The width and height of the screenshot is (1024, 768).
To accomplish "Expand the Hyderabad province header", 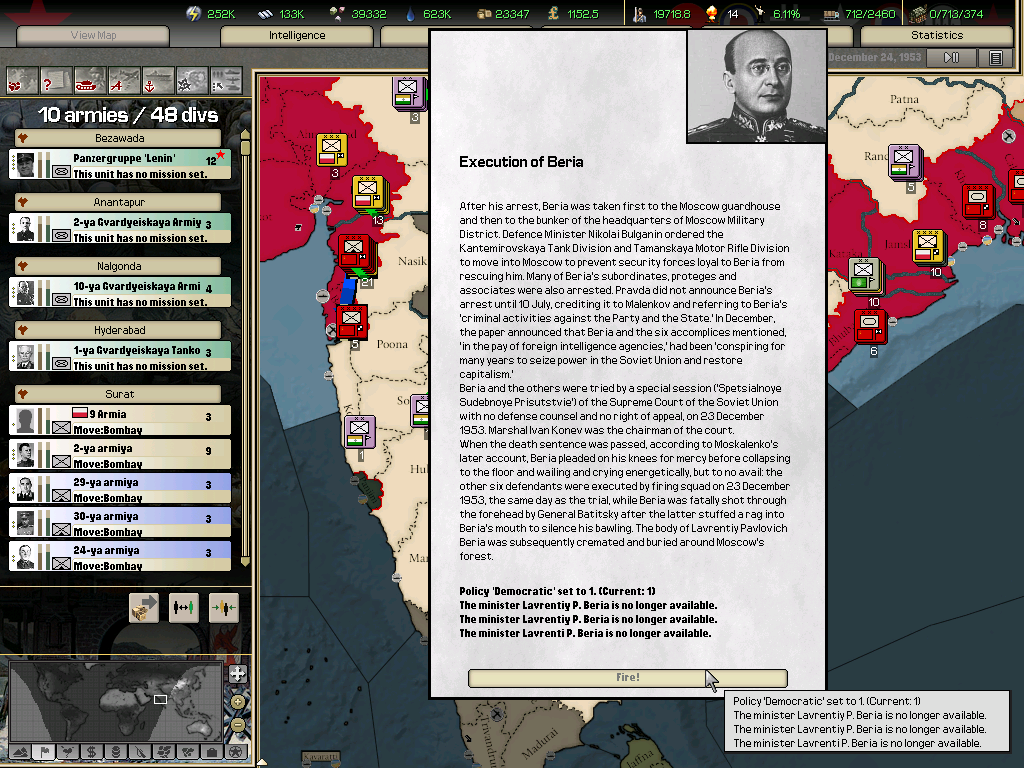I will 22,330.
